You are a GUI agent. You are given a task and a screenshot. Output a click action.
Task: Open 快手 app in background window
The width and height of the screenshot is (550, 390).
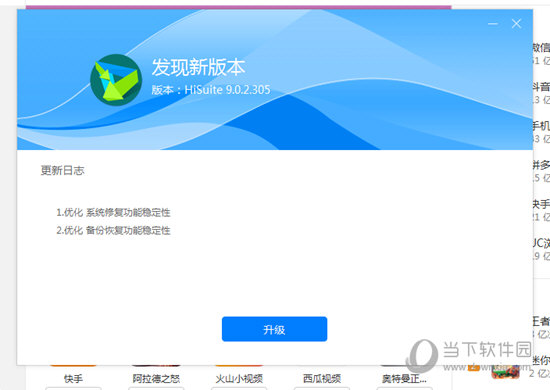tap(73, 378)
